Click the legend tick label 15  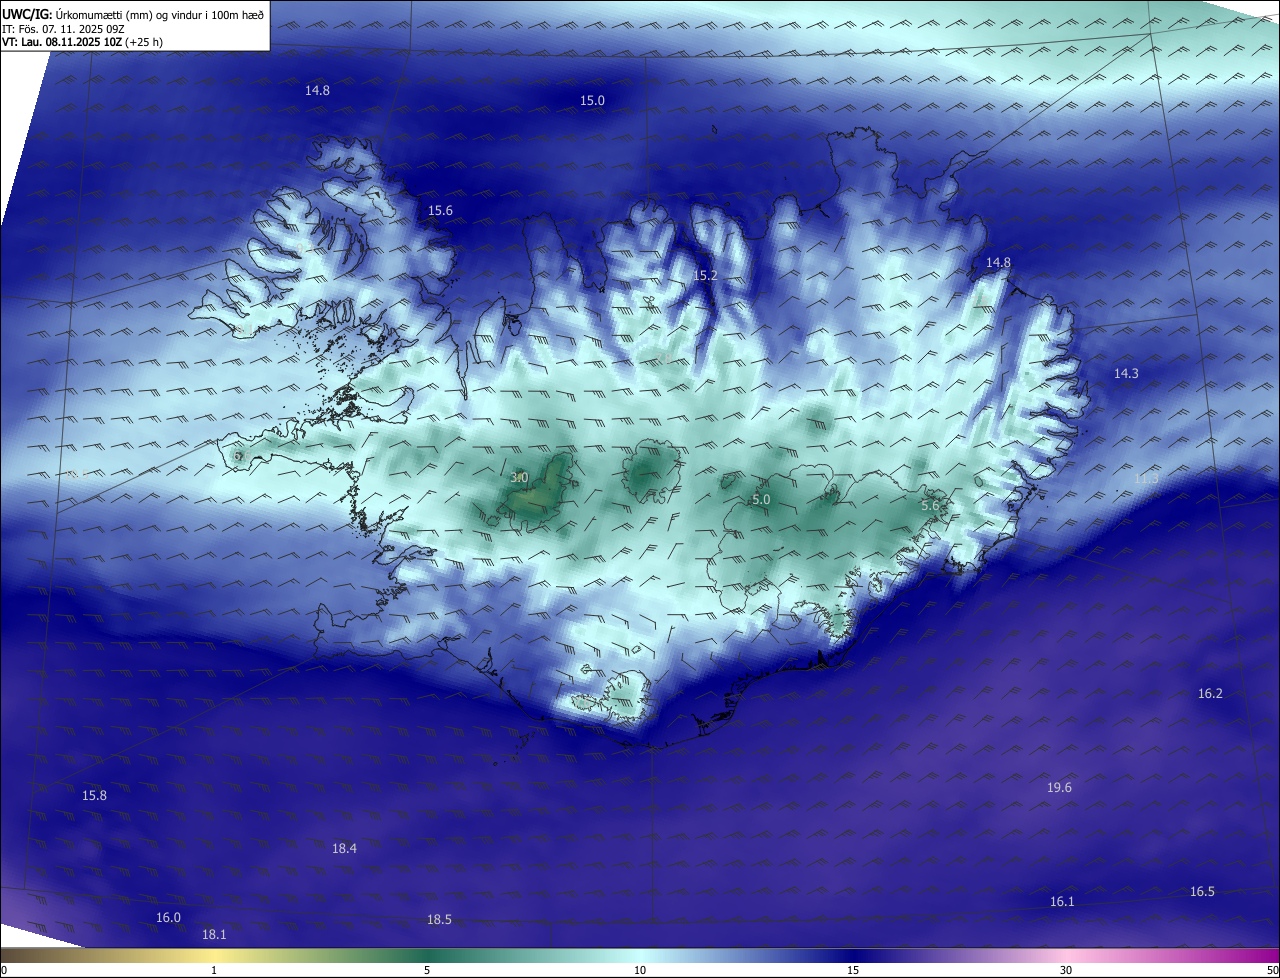click(x=853, y=970)
